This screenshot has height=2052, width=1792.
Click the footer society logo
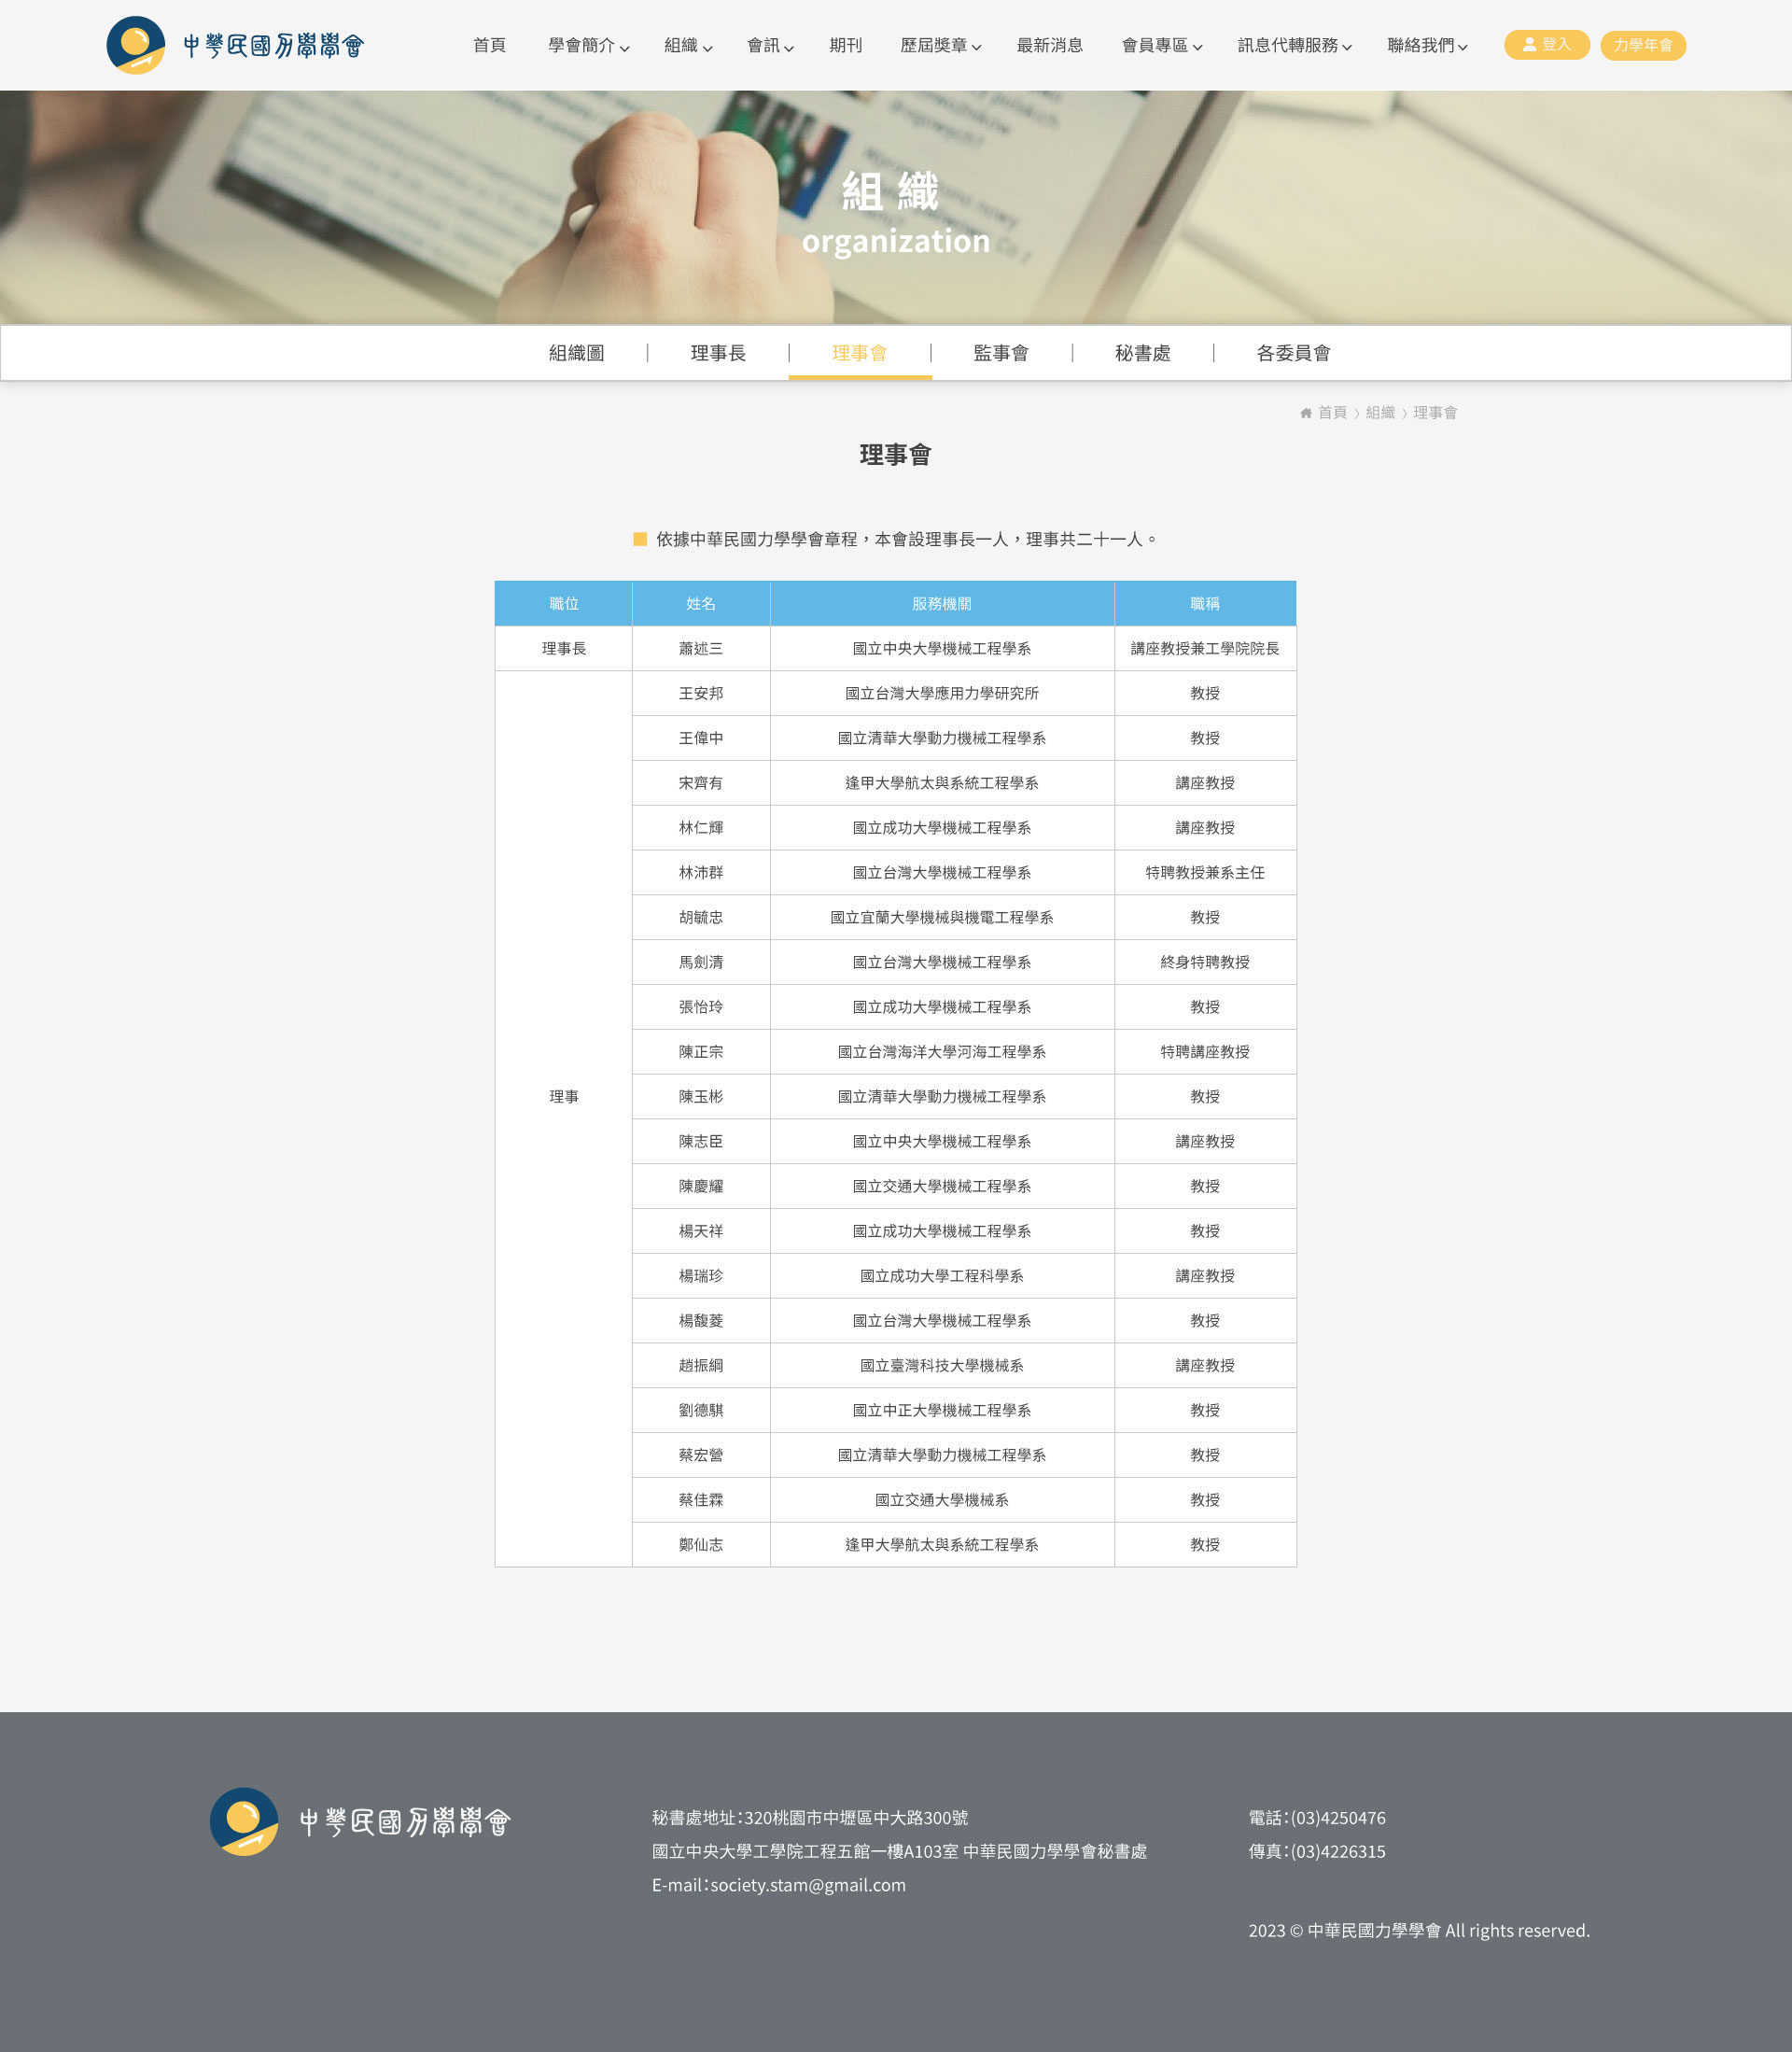360,1821
